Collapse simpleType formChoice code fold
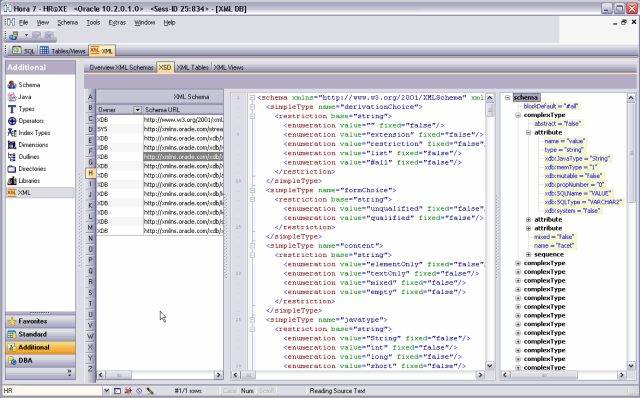 tap(252, 190)
